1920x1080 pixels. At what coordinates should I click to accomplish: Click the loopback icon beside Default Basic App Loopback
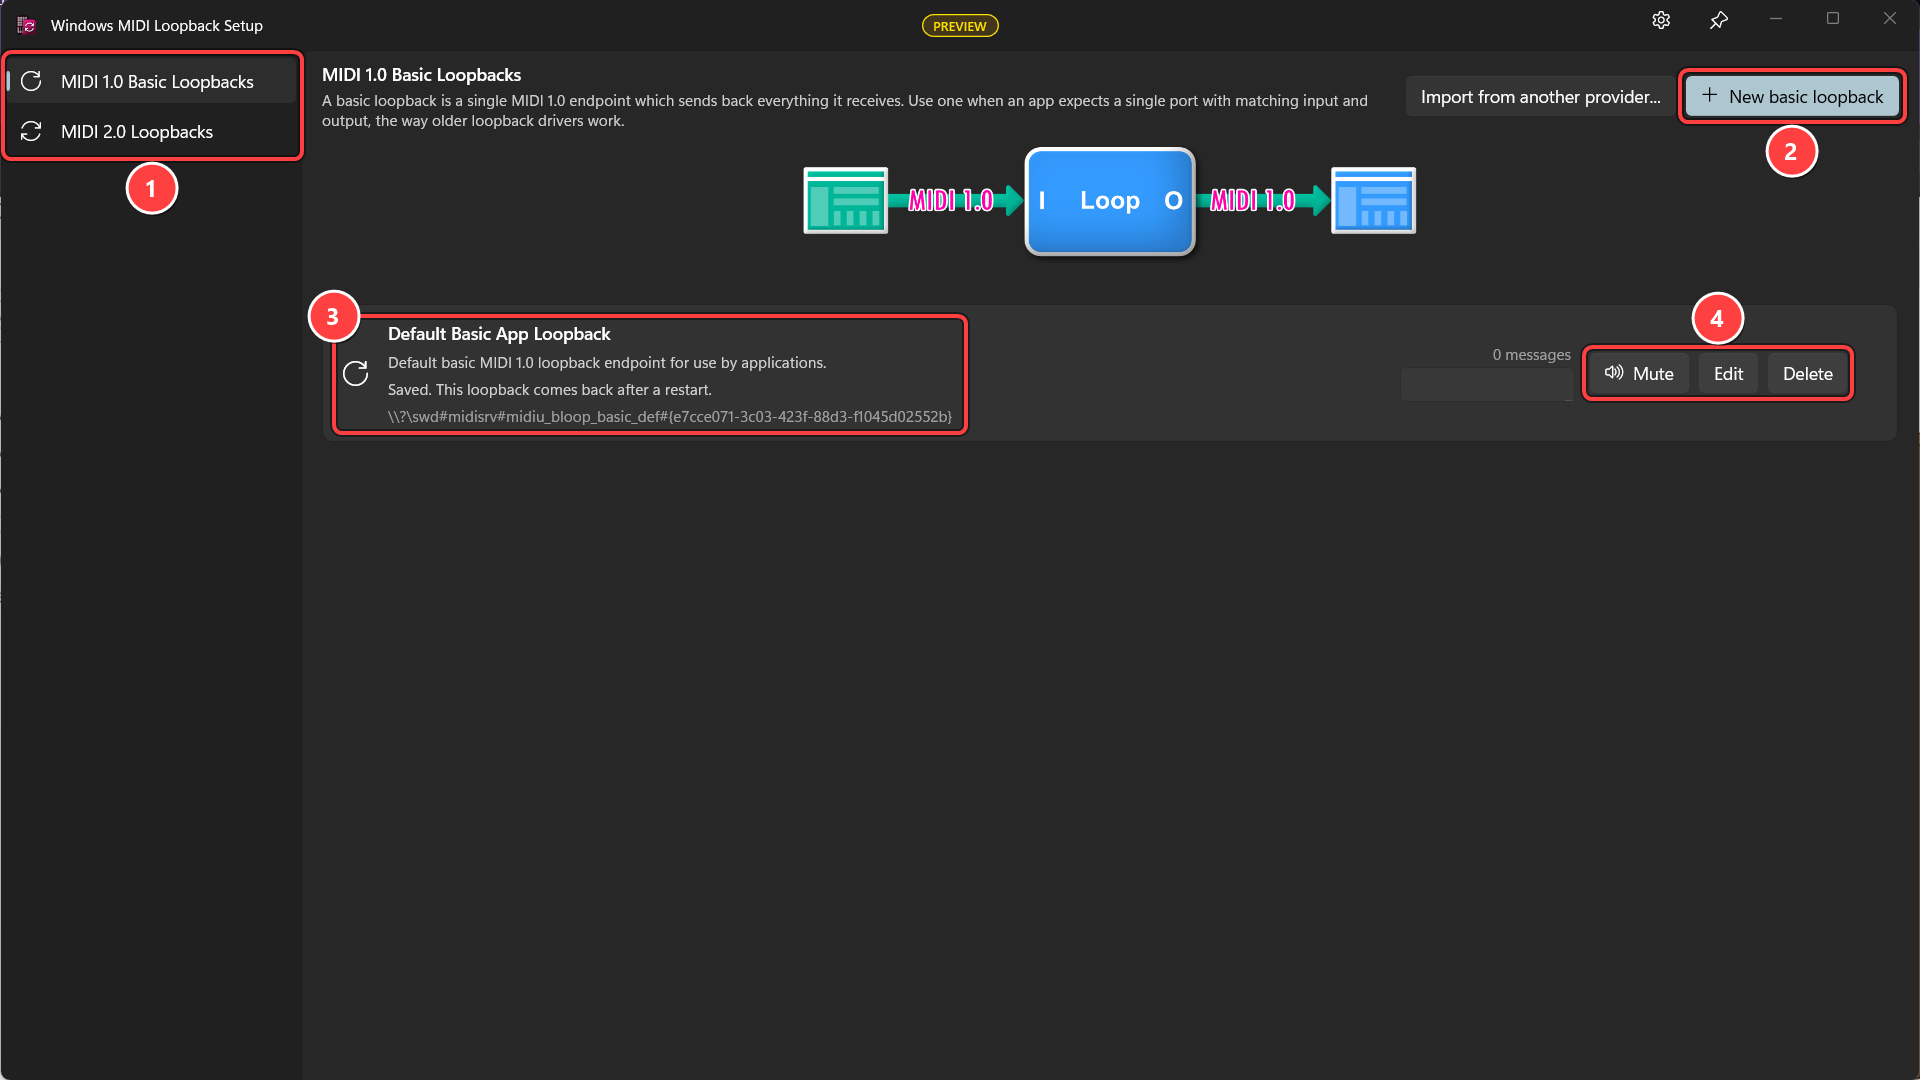point(356,374)
